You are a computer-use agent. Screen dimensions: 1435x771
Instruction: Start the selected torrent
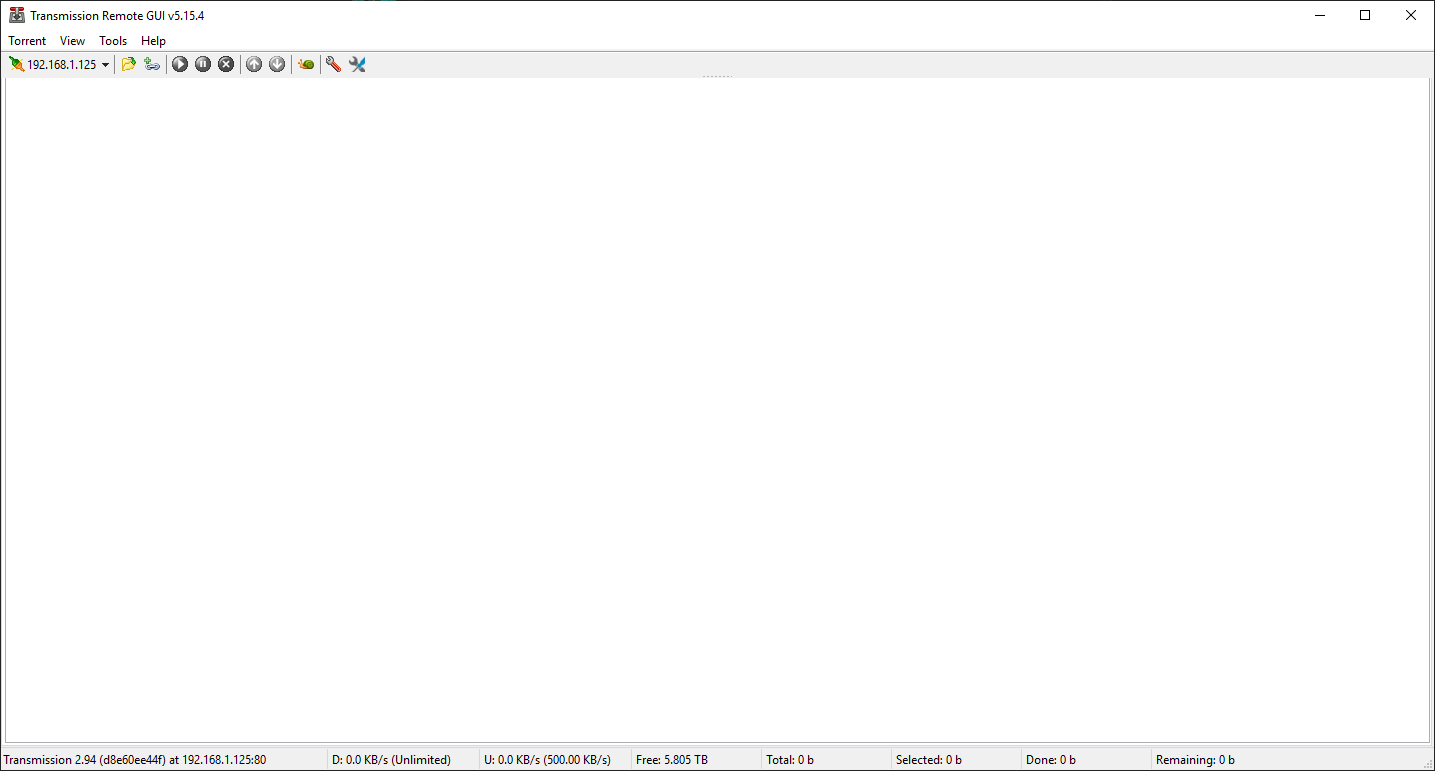click(180, 63)
